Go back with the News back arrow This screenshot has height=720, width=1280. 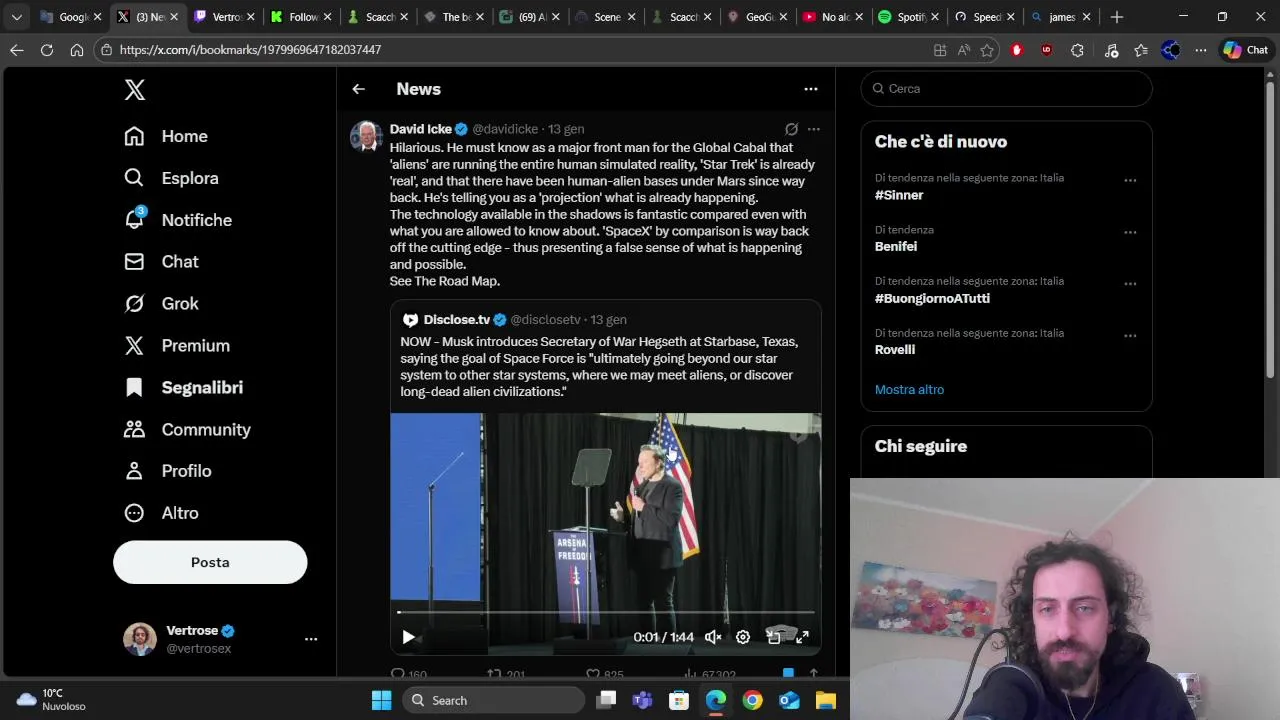(358, 89)
